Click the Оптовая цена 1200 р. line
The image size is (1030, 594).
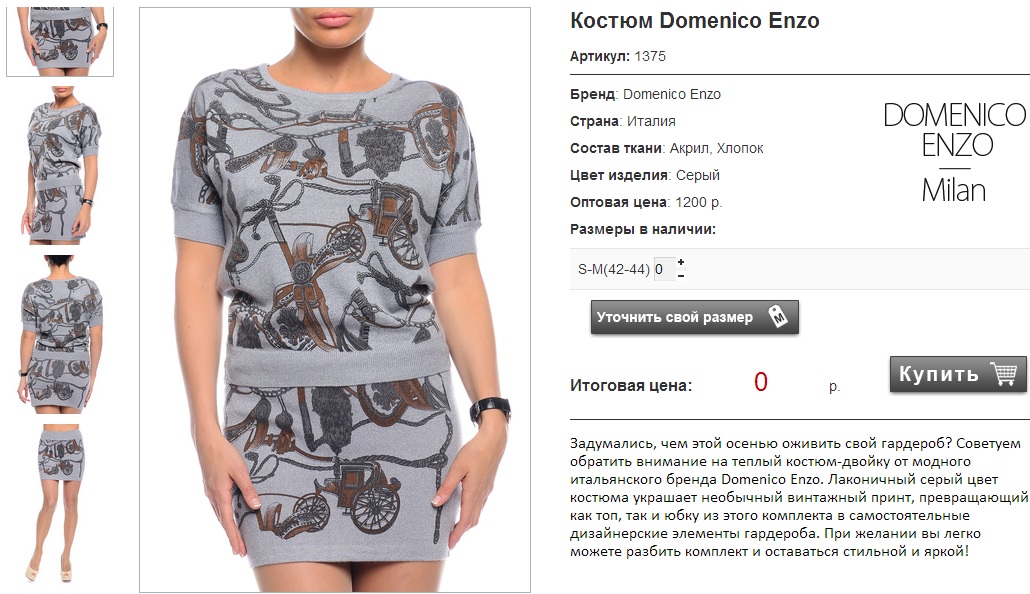(646, 202)
